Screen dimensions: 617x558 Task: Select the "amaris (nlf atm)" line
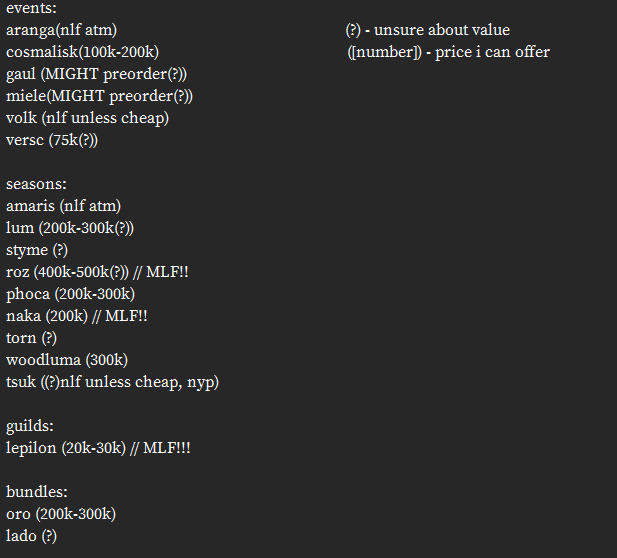tap(63, 206)
